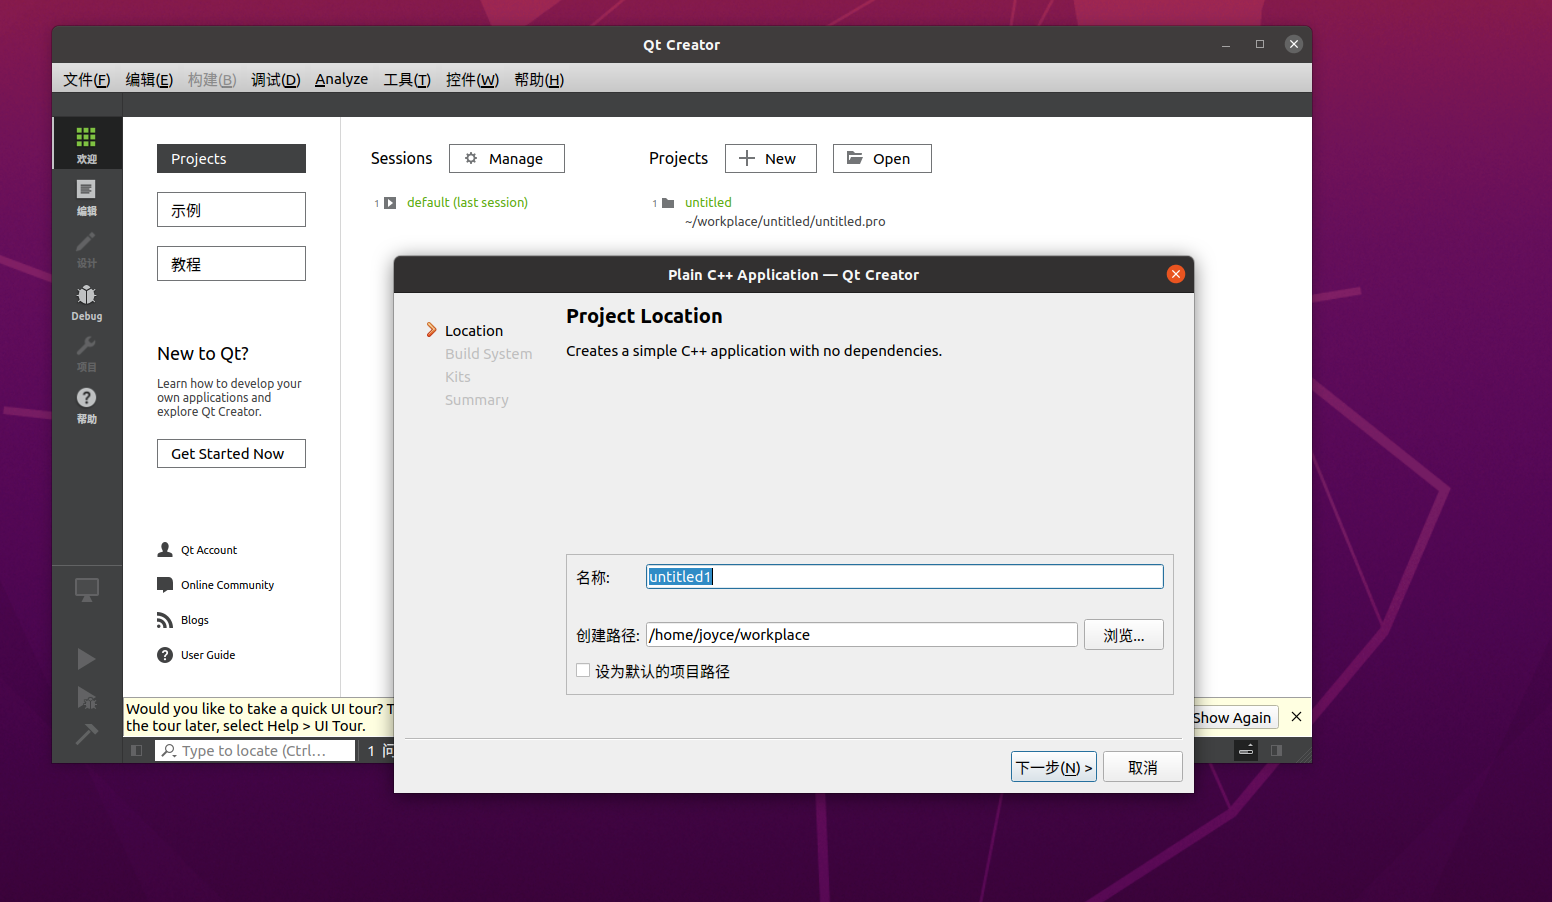
Task: Open the Welcome (欢迎) mode
Action: (x=87, y=143)
